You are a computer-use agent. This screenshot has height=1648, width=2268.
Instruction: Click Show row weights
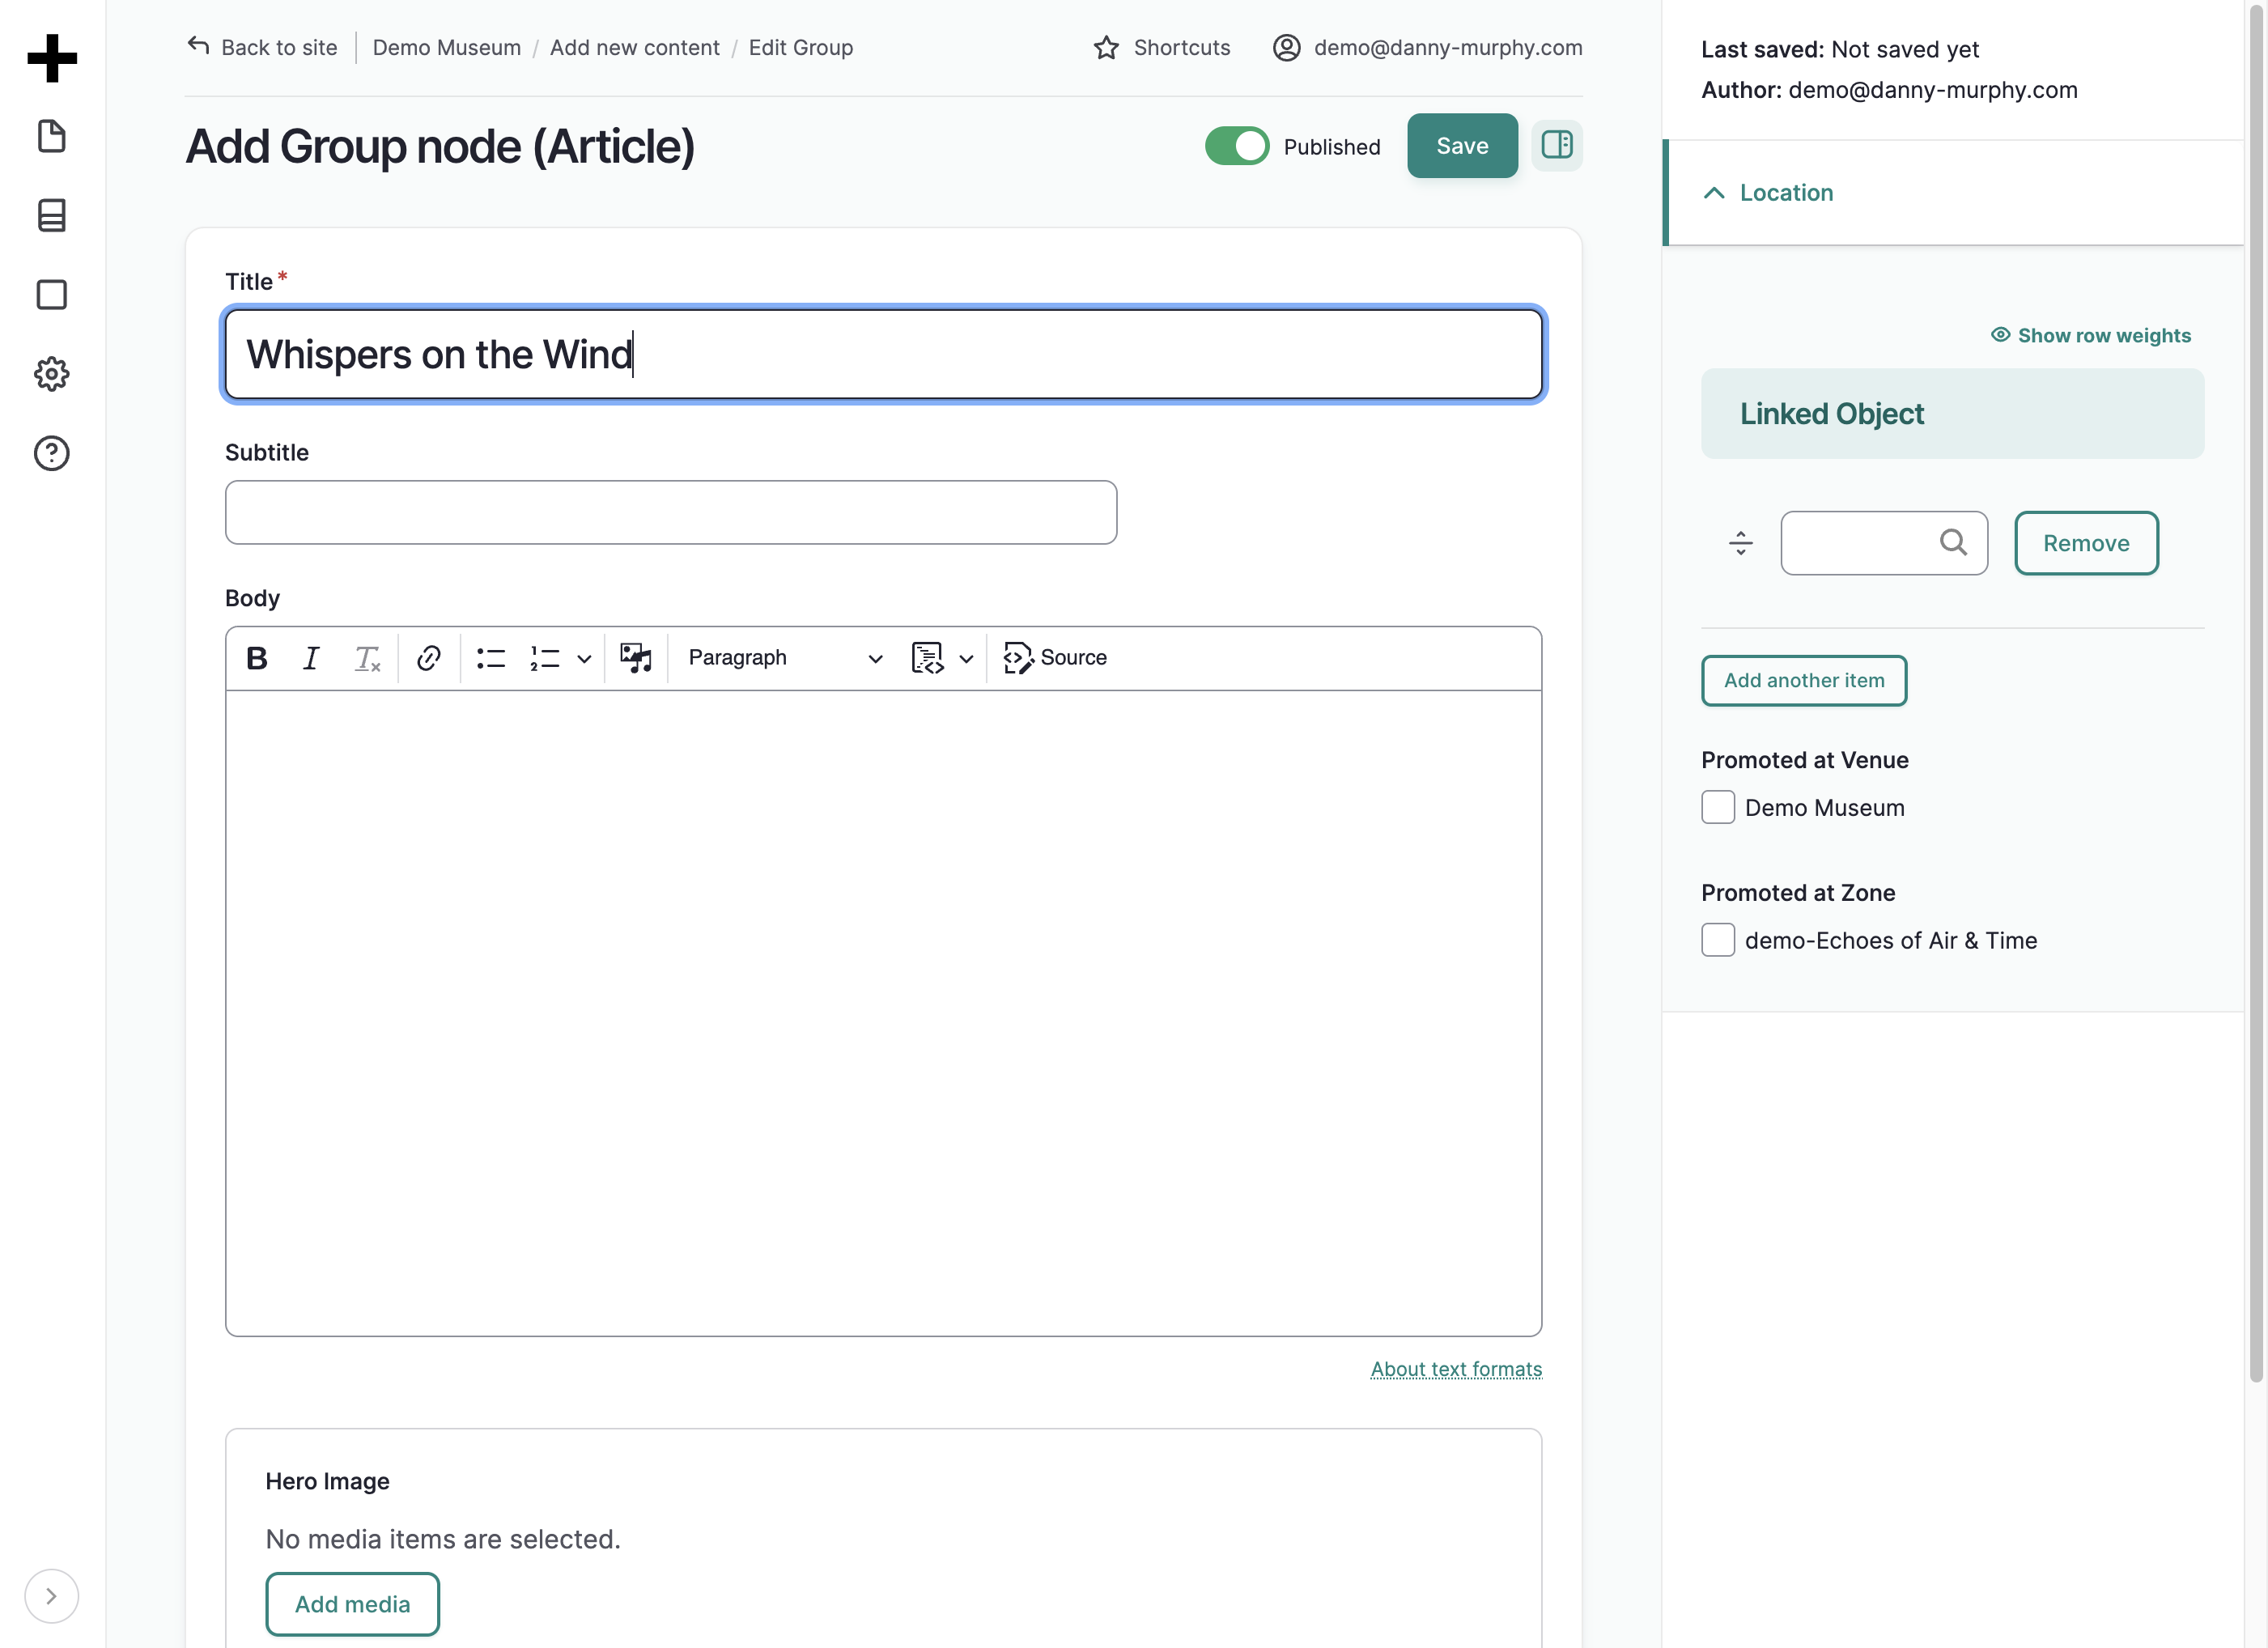[x=2091, y=335]
